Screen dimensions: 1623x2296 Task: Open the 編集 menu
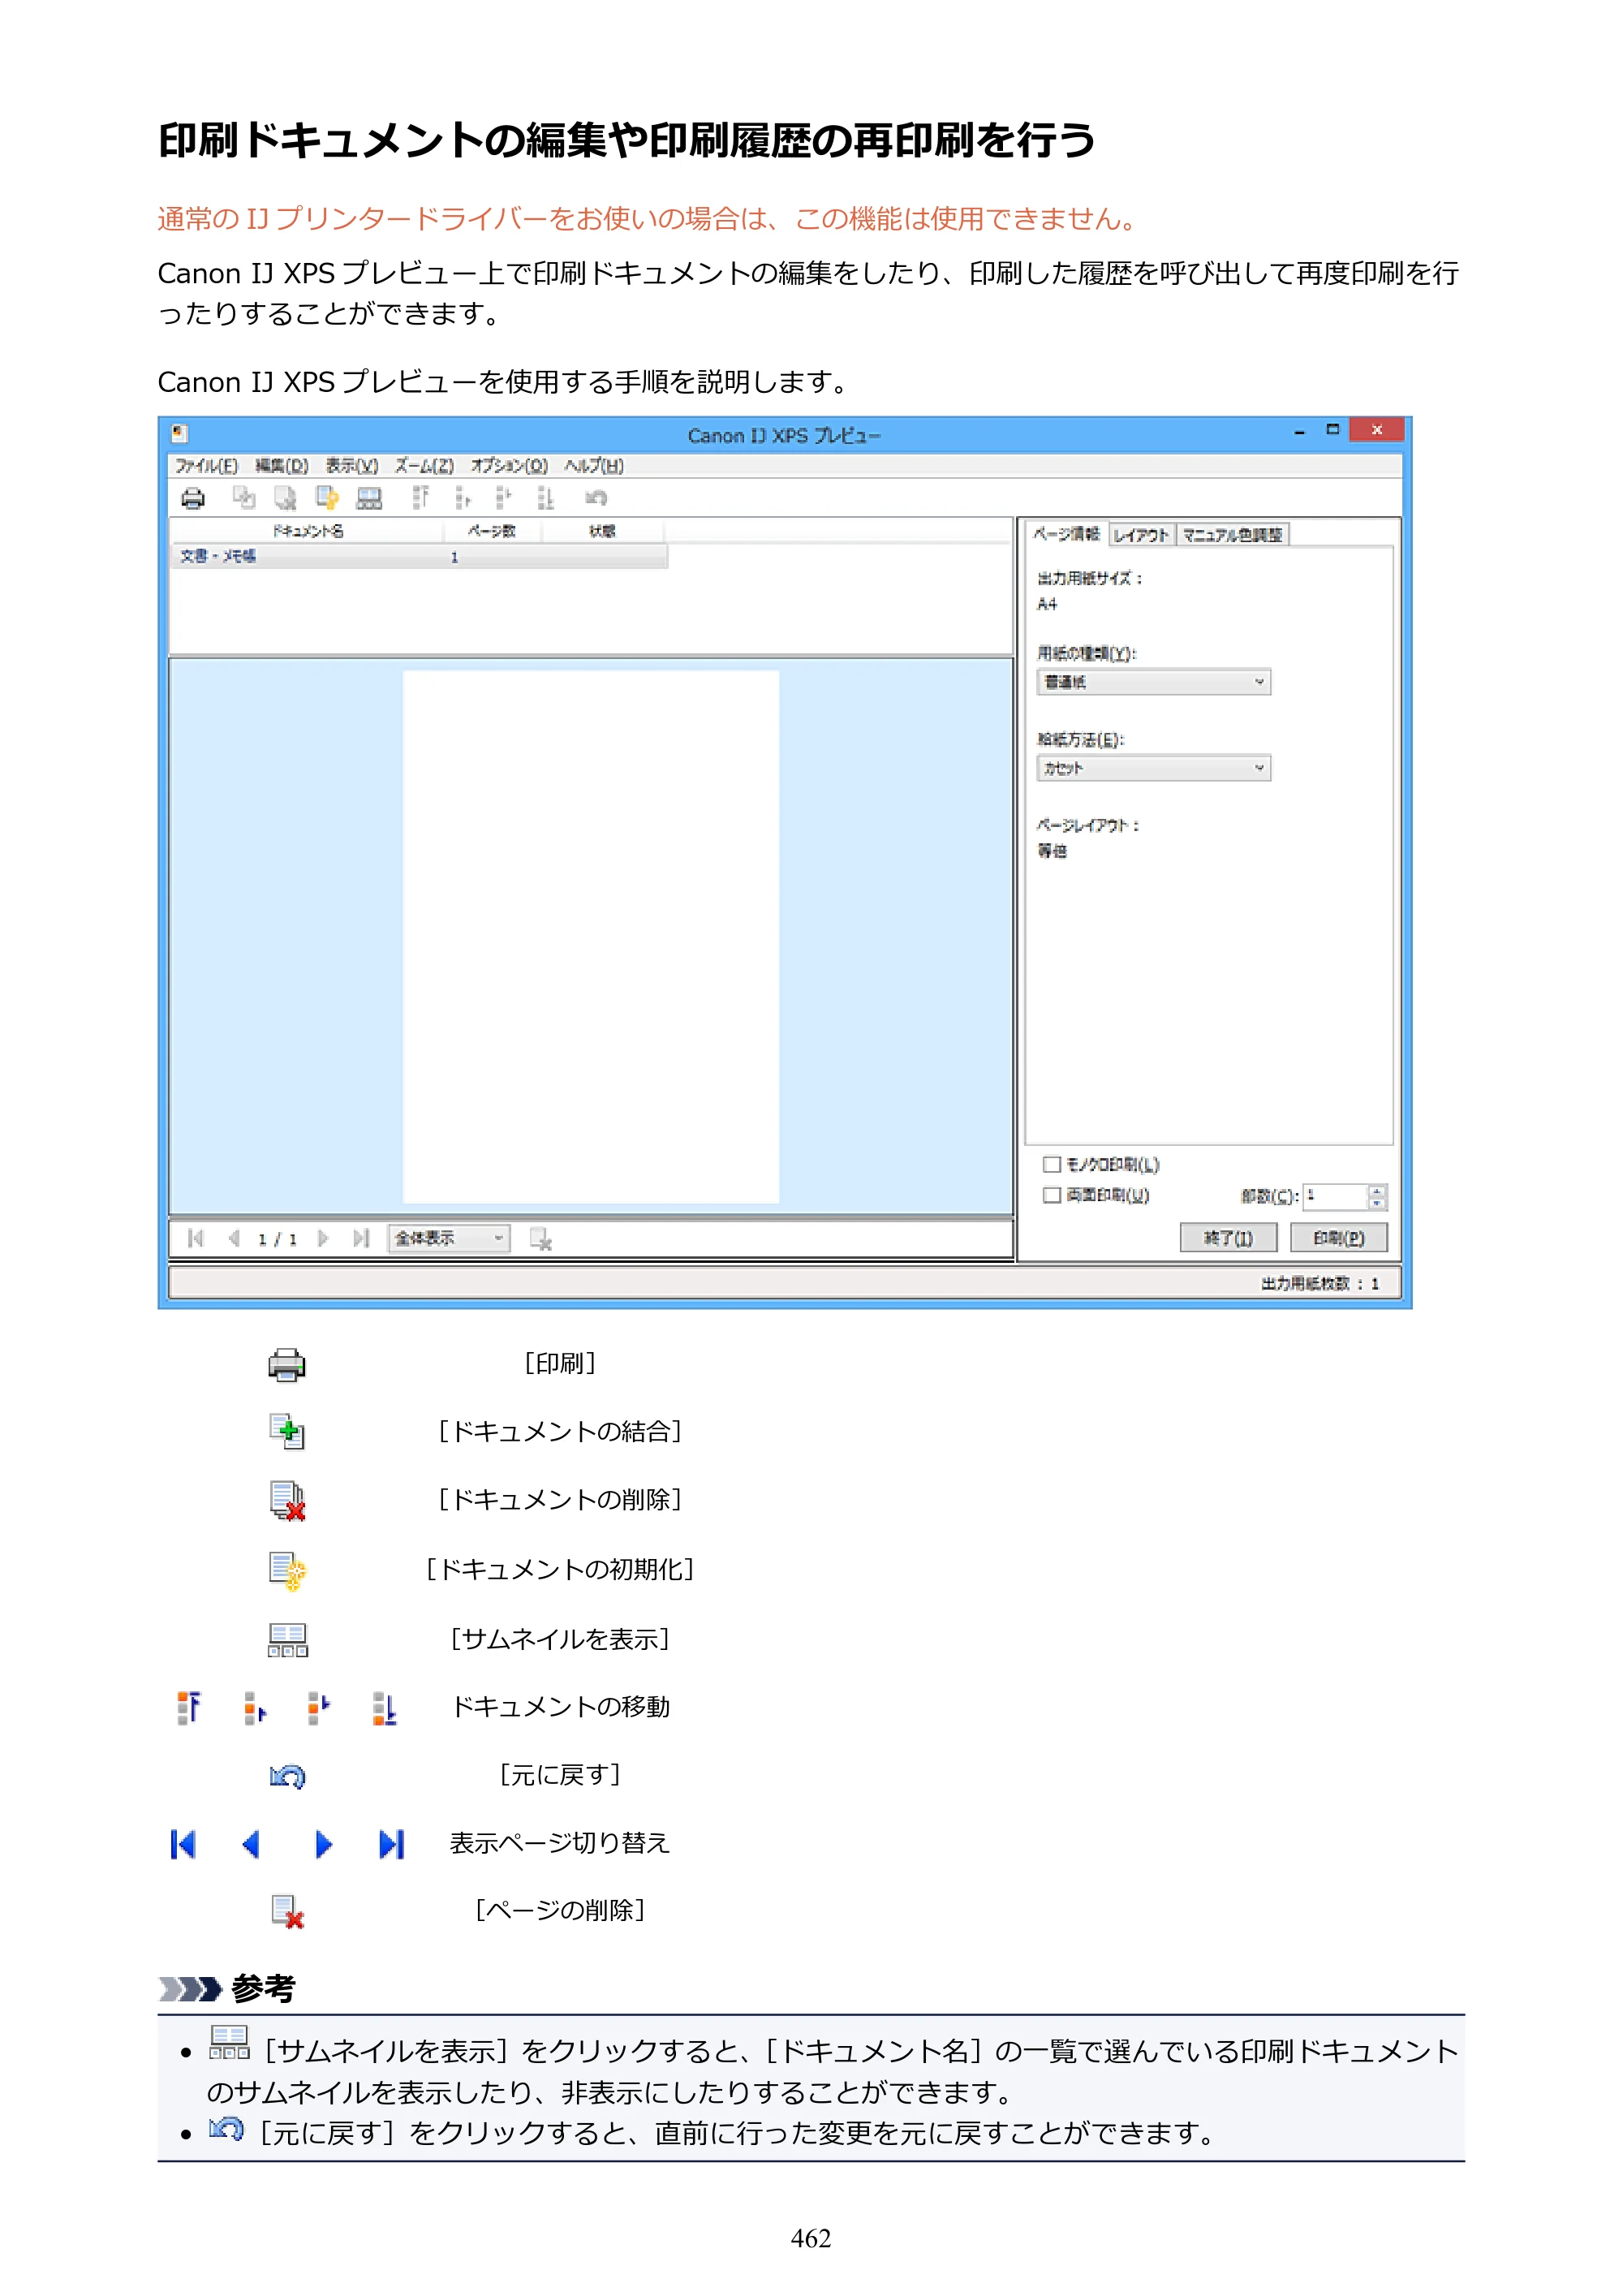click(281, 466)
